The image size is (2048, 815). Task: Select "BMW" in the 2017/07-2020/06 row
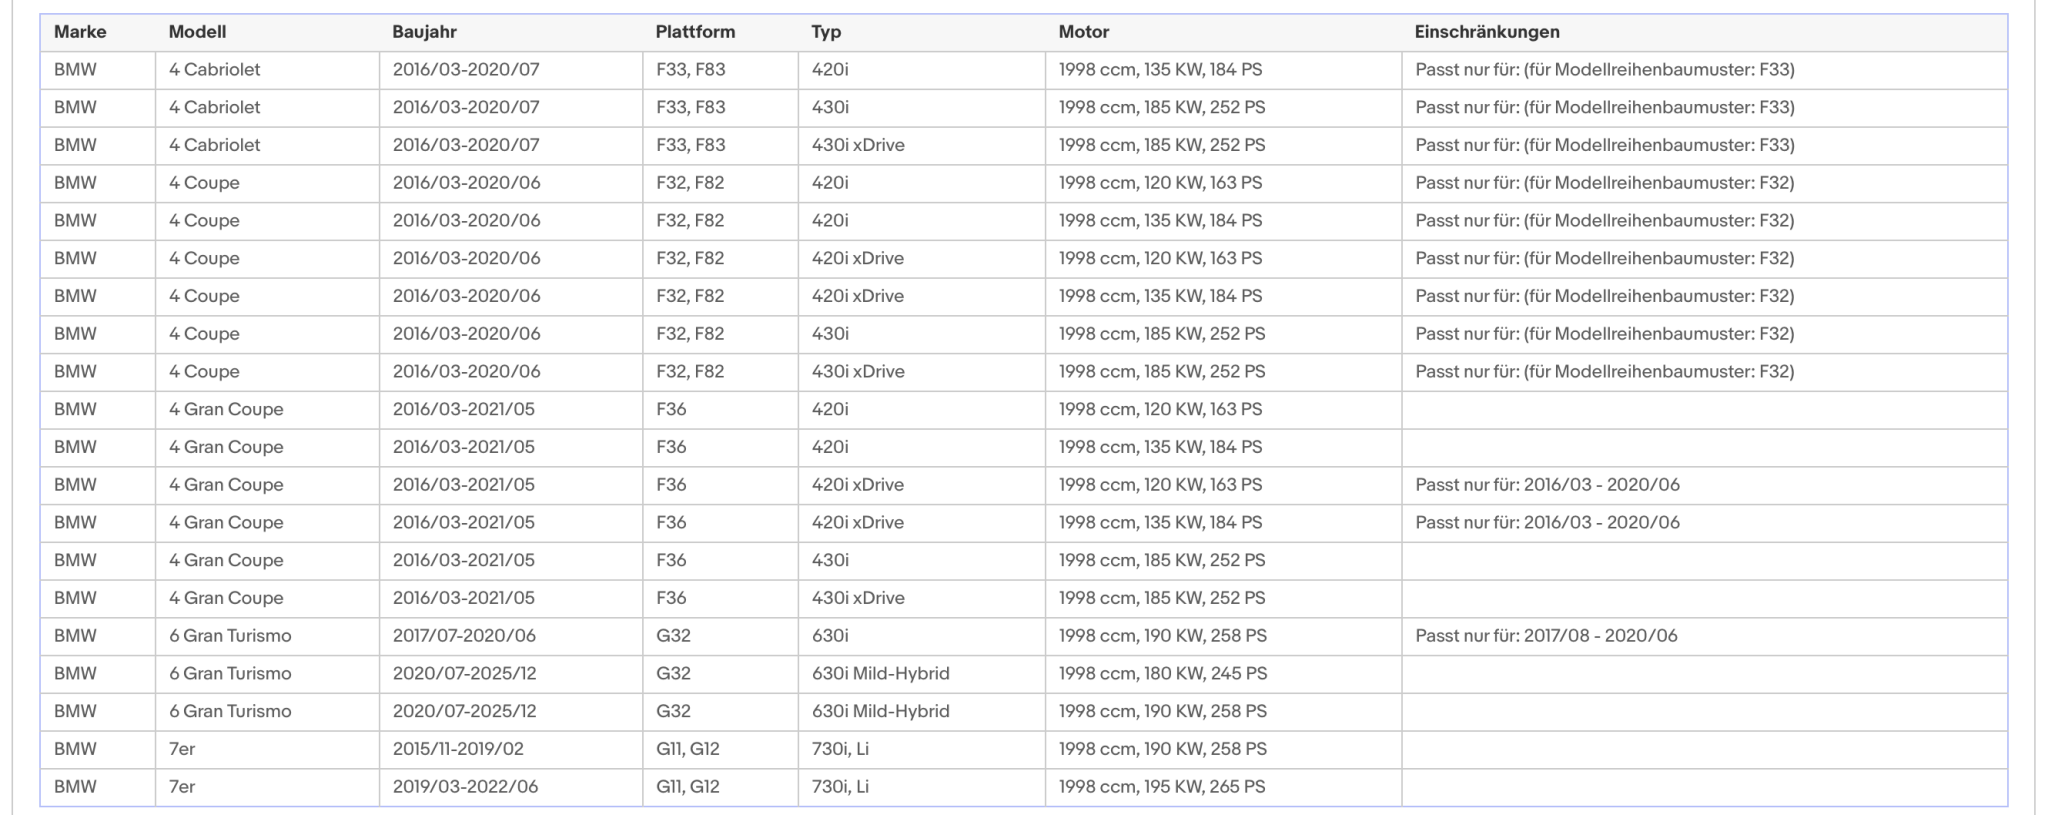pos(75,636)
